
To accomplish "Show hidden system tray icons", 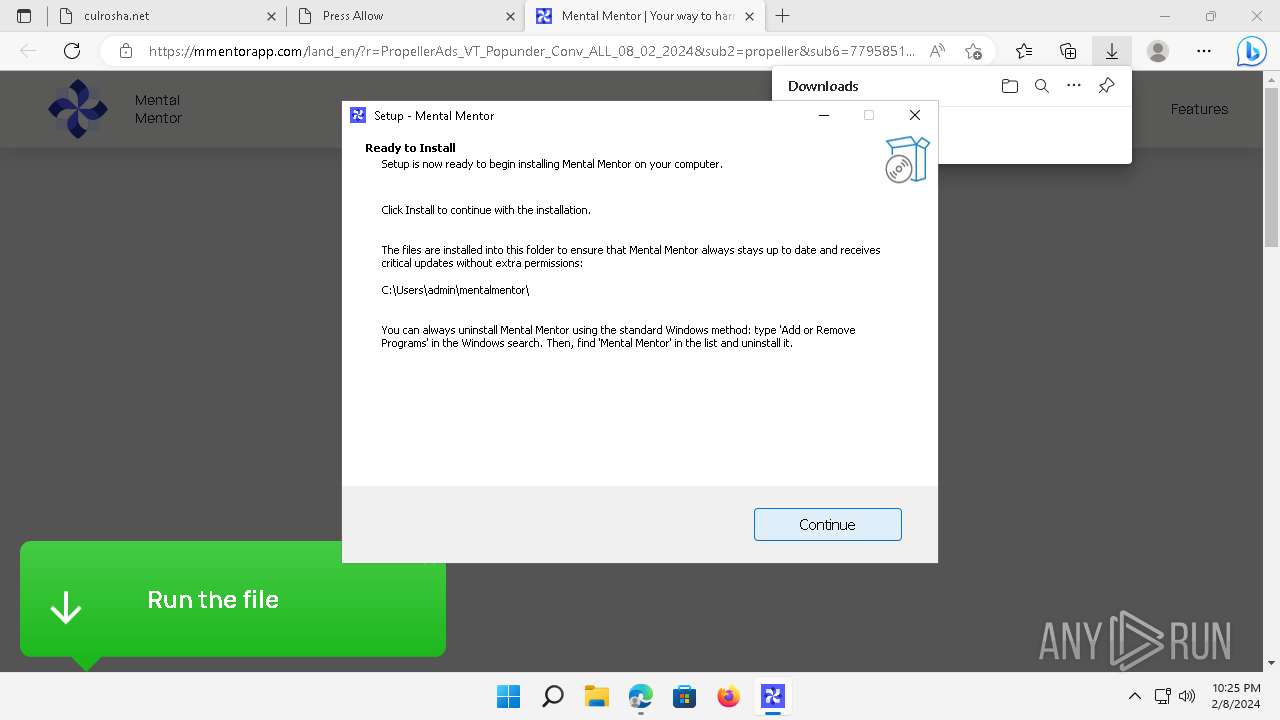I will pos(1134,696).
